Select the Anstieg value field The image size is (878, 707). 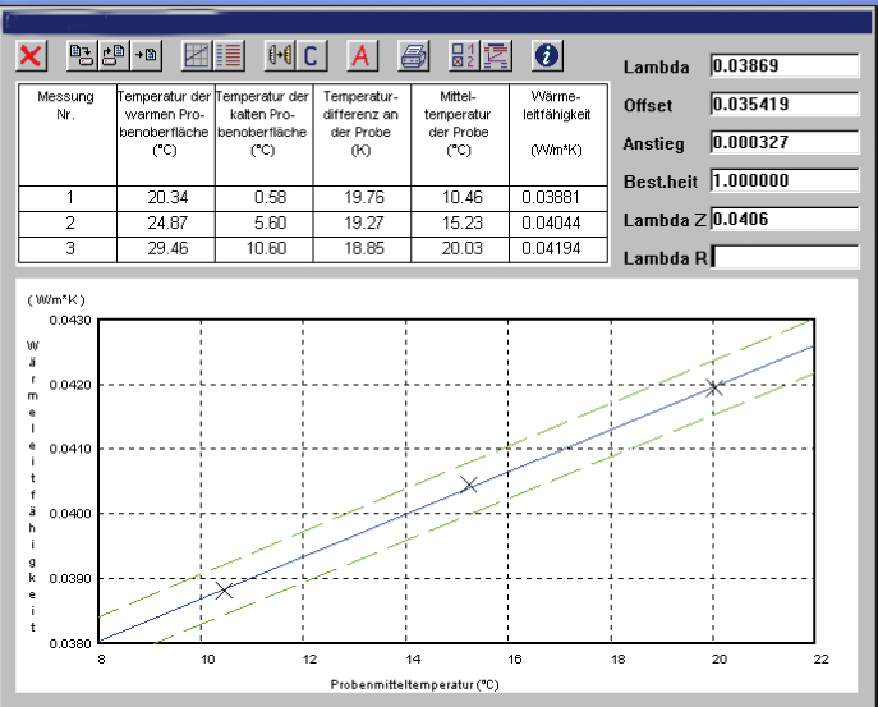click(784, 142)
